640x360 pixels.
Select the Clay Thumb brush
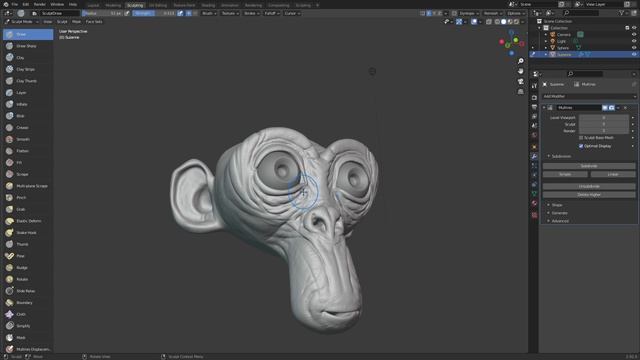(28, 81)
